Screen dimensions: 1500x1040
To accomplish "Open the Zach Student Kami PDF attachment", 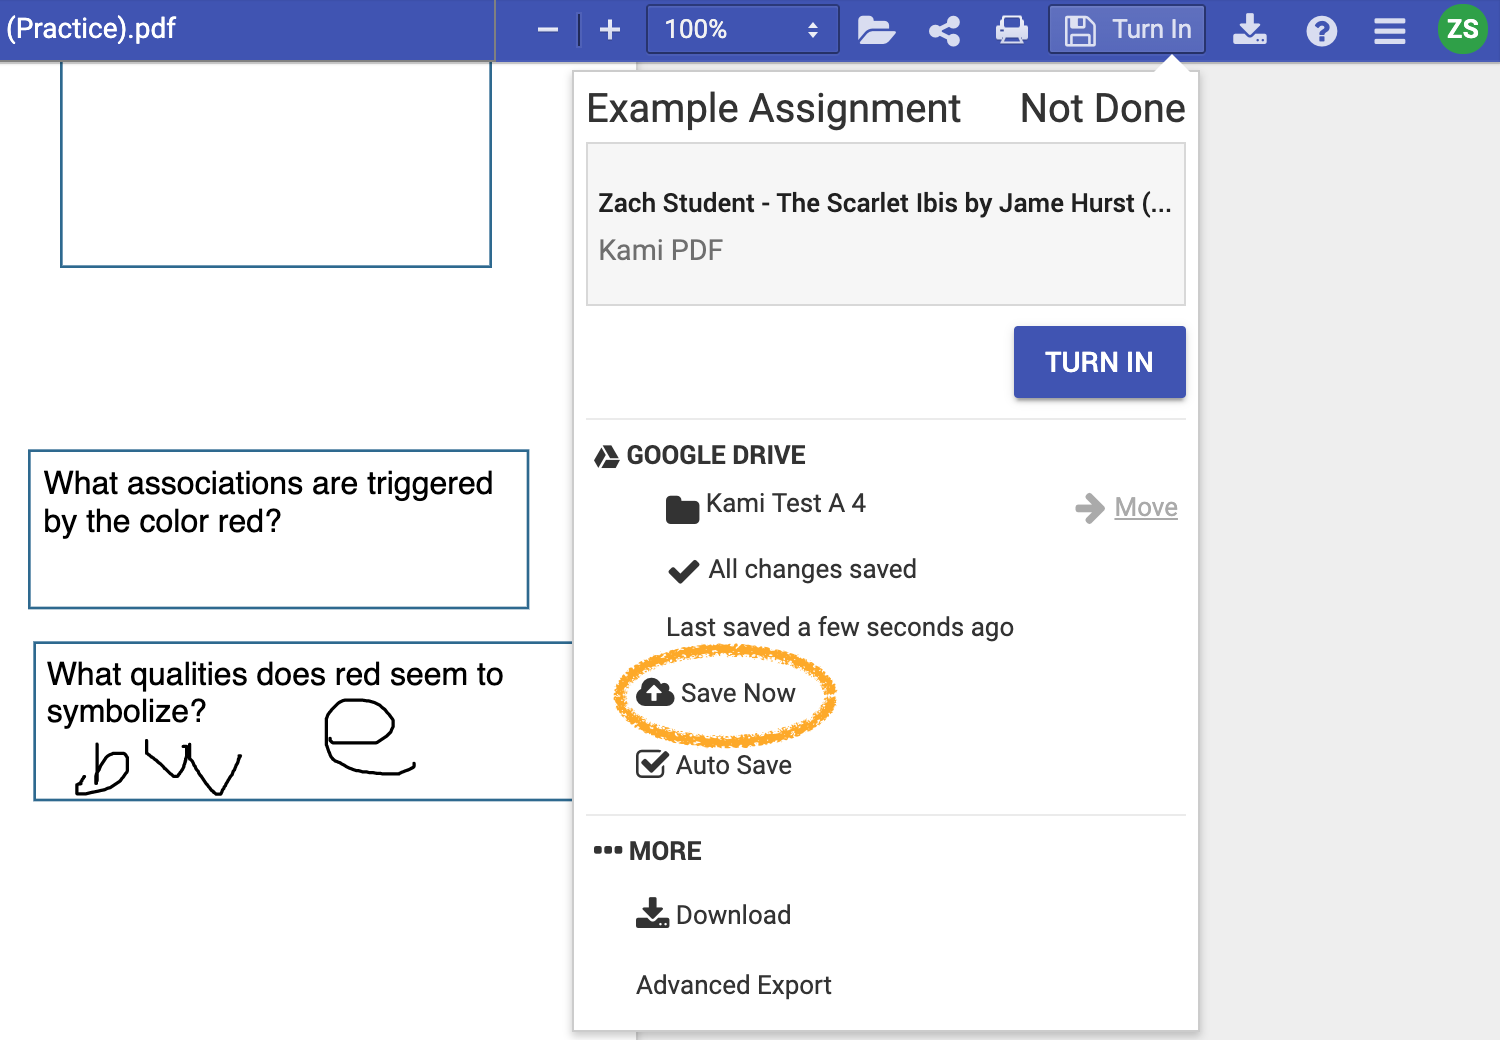I will [x=885, y=224].
